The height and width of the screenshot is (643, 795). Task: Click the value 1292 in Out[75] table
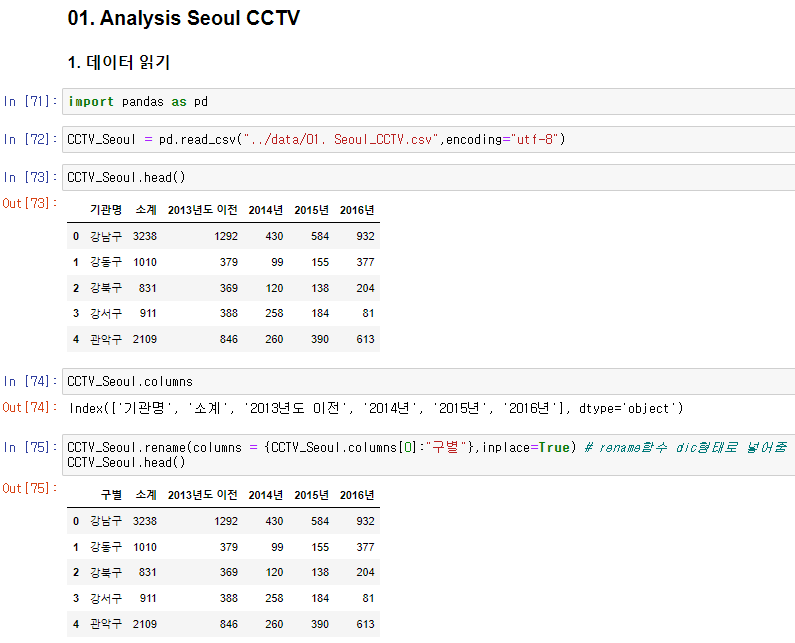coord(226,521)
